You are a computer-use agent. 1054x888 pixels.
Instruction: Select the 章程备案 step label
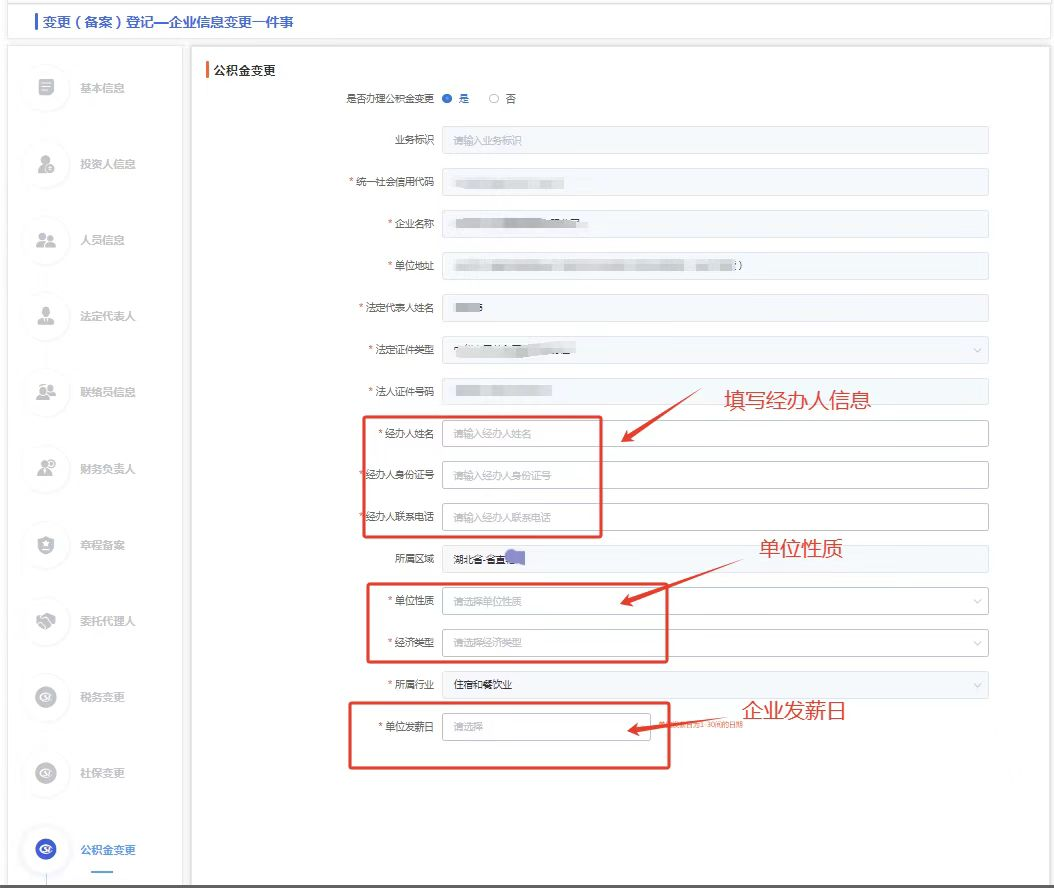tap(102, 545)
